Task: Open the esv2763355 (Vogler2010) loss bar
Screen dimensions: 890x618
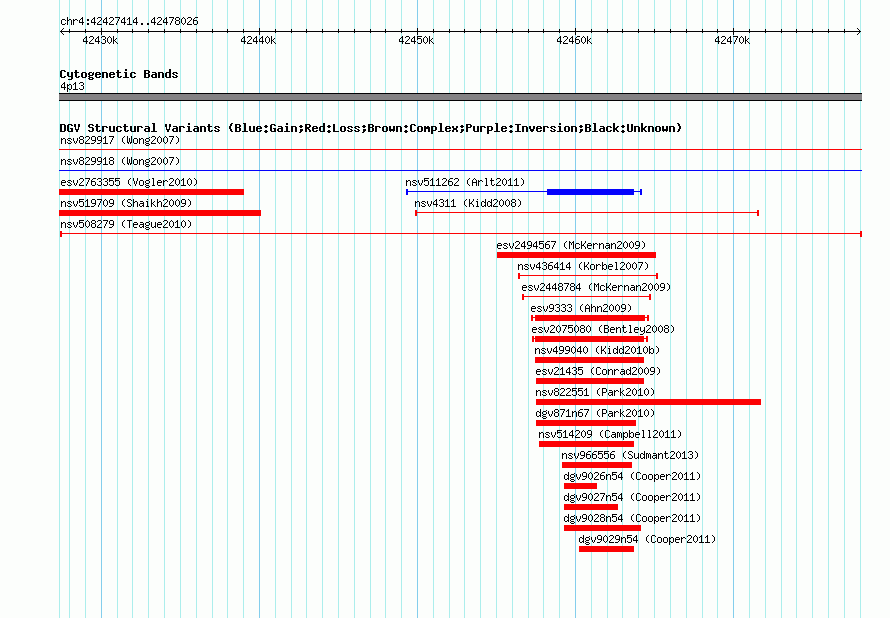Action: tap(152, 192)
